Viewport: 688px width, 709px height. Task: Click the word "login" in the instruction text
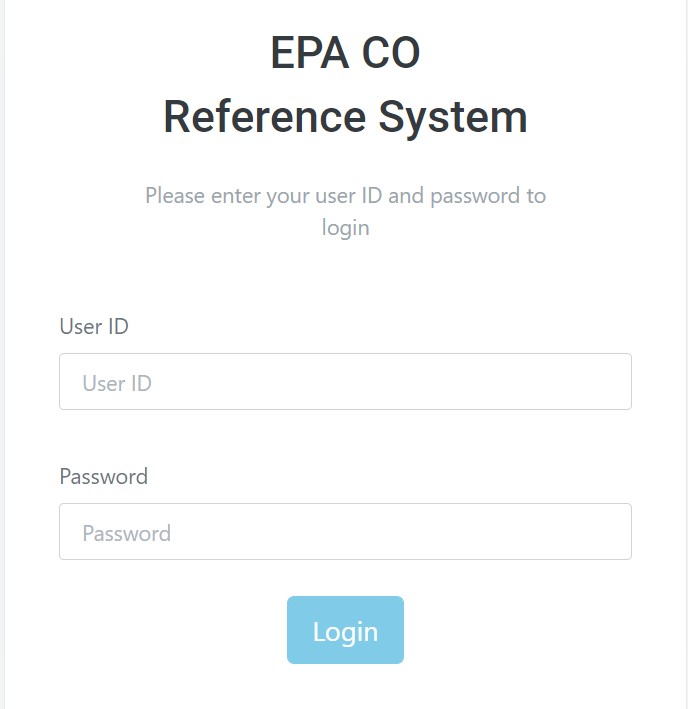[x=345, y=228]
